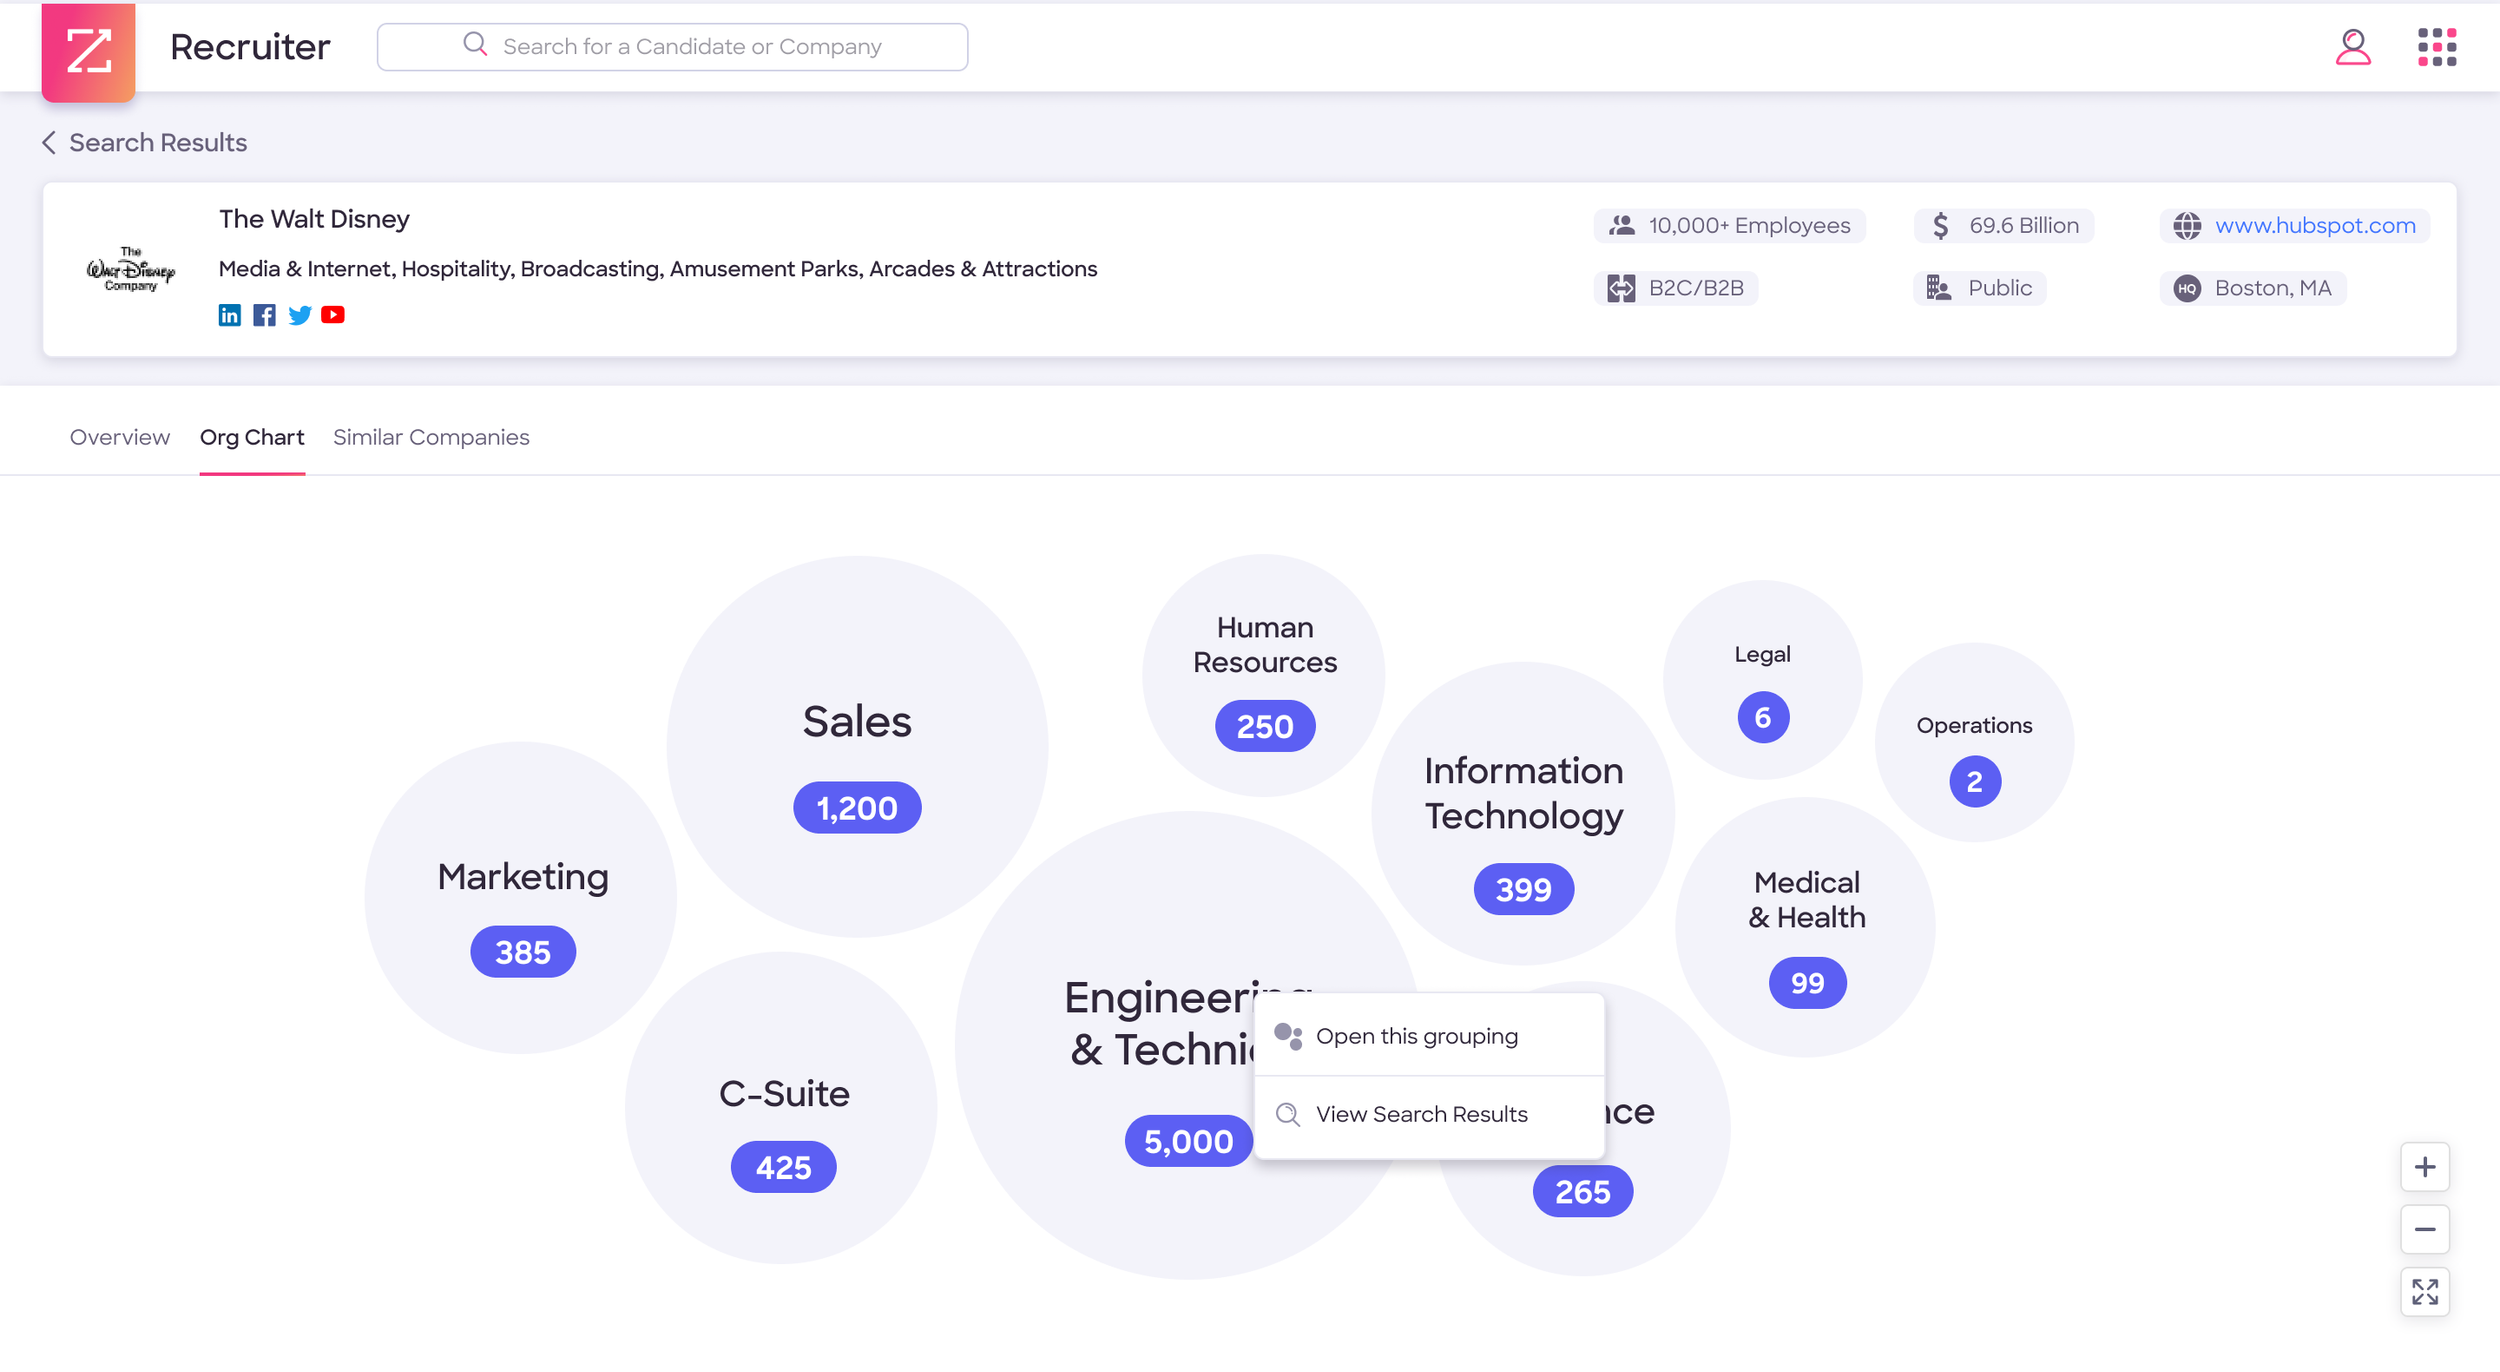Zoom out with the minus button
Viewport: 2500px width, 1372px height.
click(2424, 1229)
